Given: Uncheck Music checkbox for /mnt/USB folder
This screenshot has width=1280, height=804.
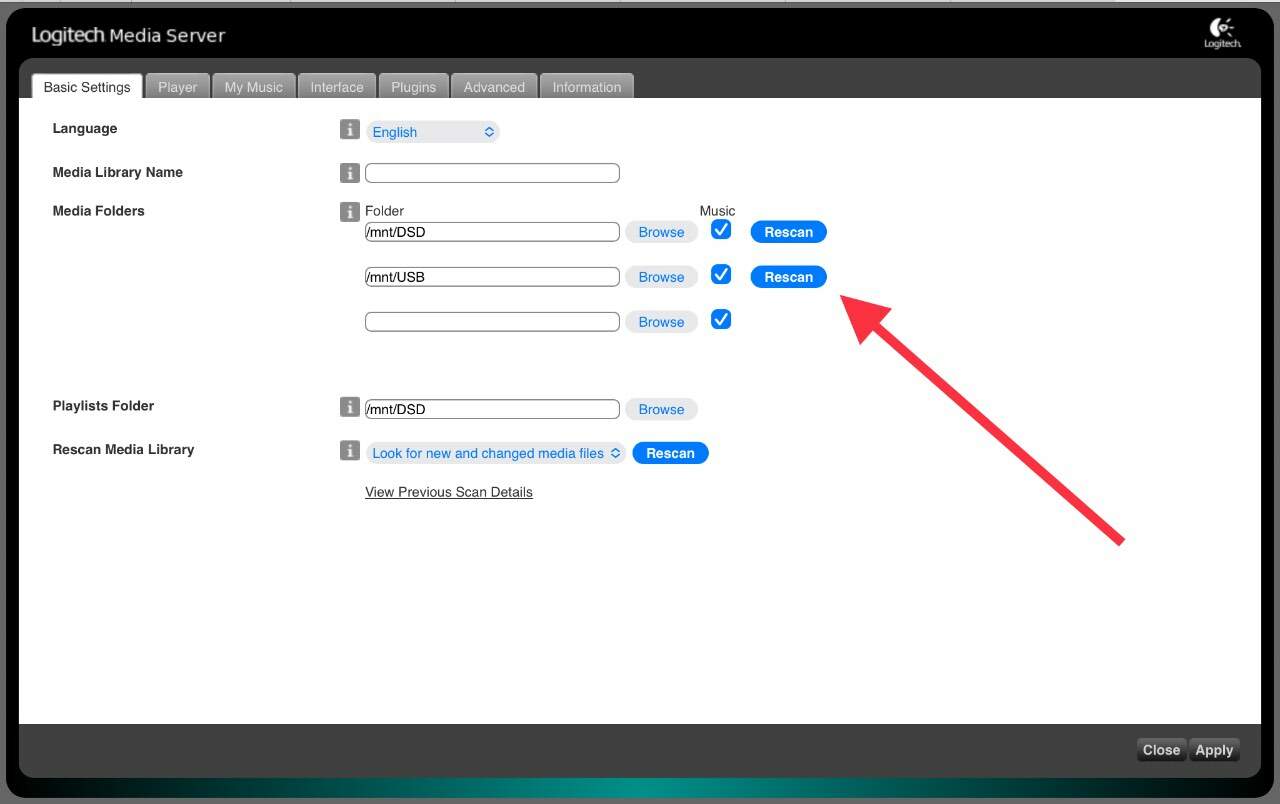Looking at the screenshot, I should (721, 274).
